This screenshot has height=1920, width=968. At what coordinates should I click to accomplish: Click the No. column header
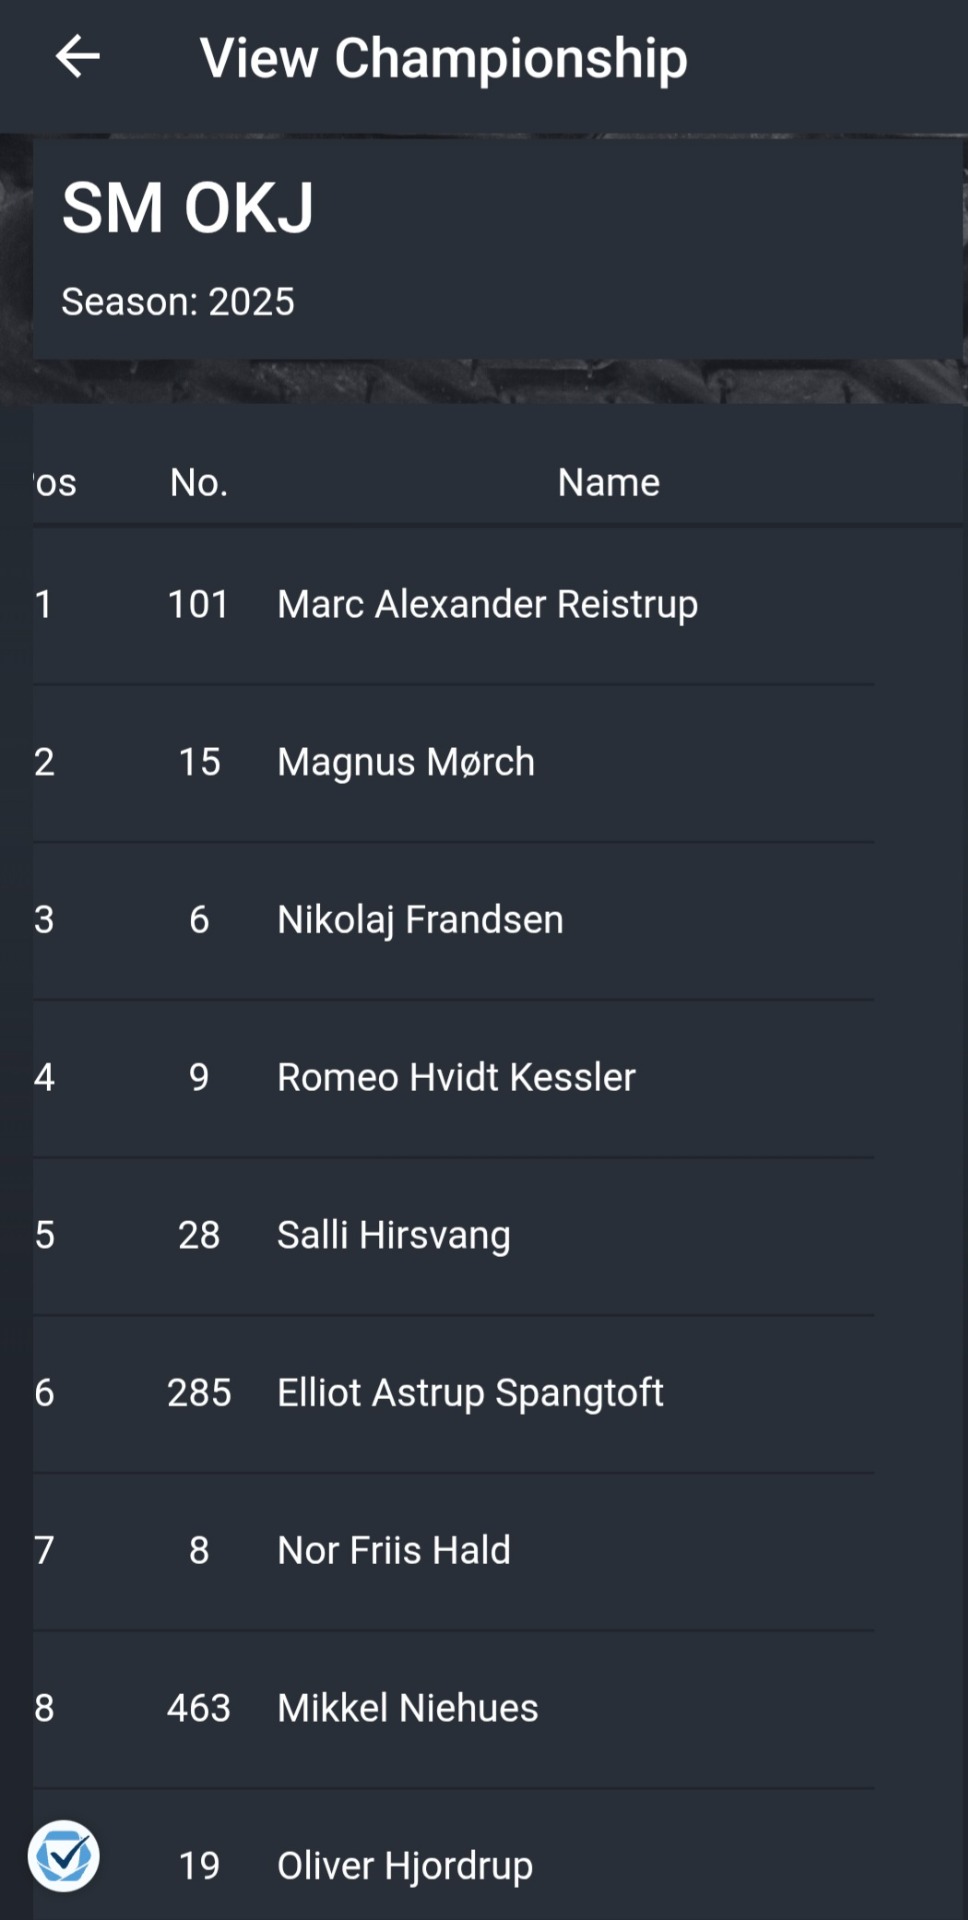point(199,482)
